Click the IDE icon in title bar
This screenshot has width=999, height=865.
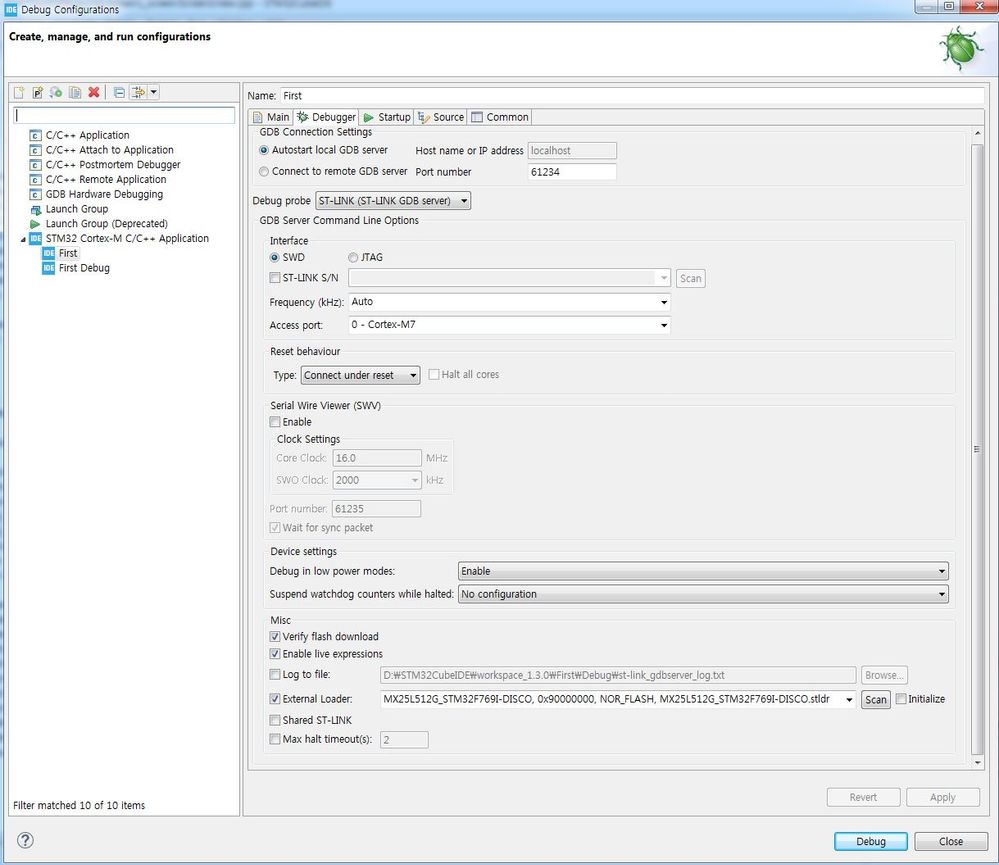coord(11,10)
